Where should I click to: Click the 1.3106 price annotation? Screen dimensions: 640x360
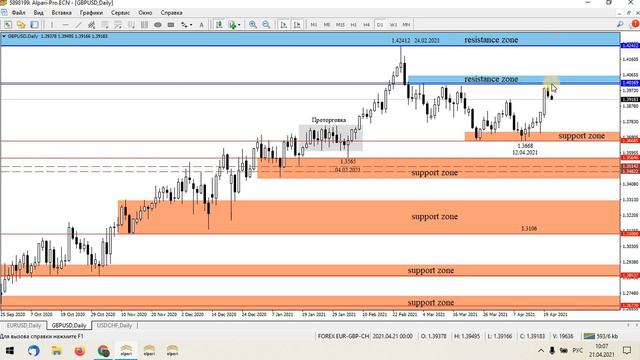click(529, 229)
